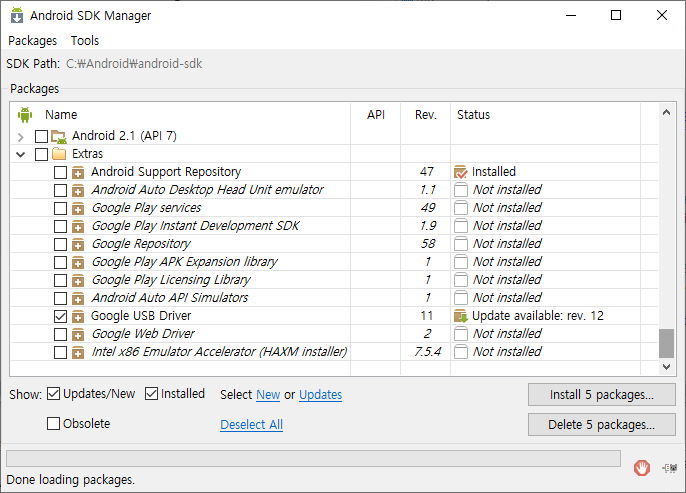Open the Tools menu
This screenshot has height=493, width=686.
coord(85,41)
